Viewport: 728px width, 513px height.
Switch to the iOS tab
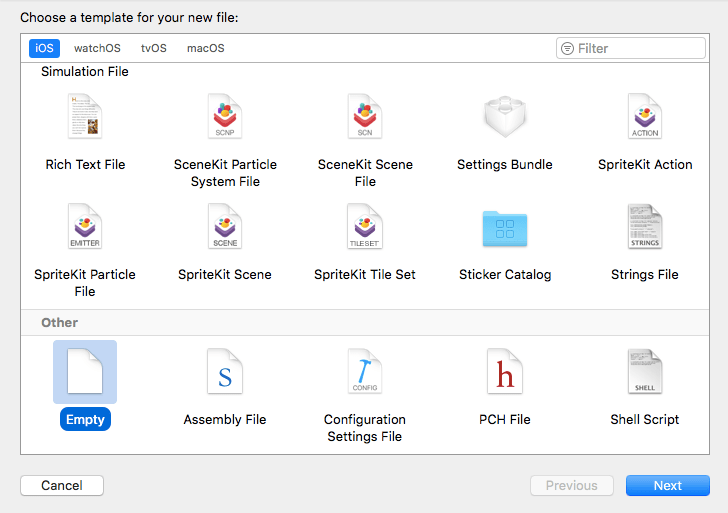(x=44, y=48)
